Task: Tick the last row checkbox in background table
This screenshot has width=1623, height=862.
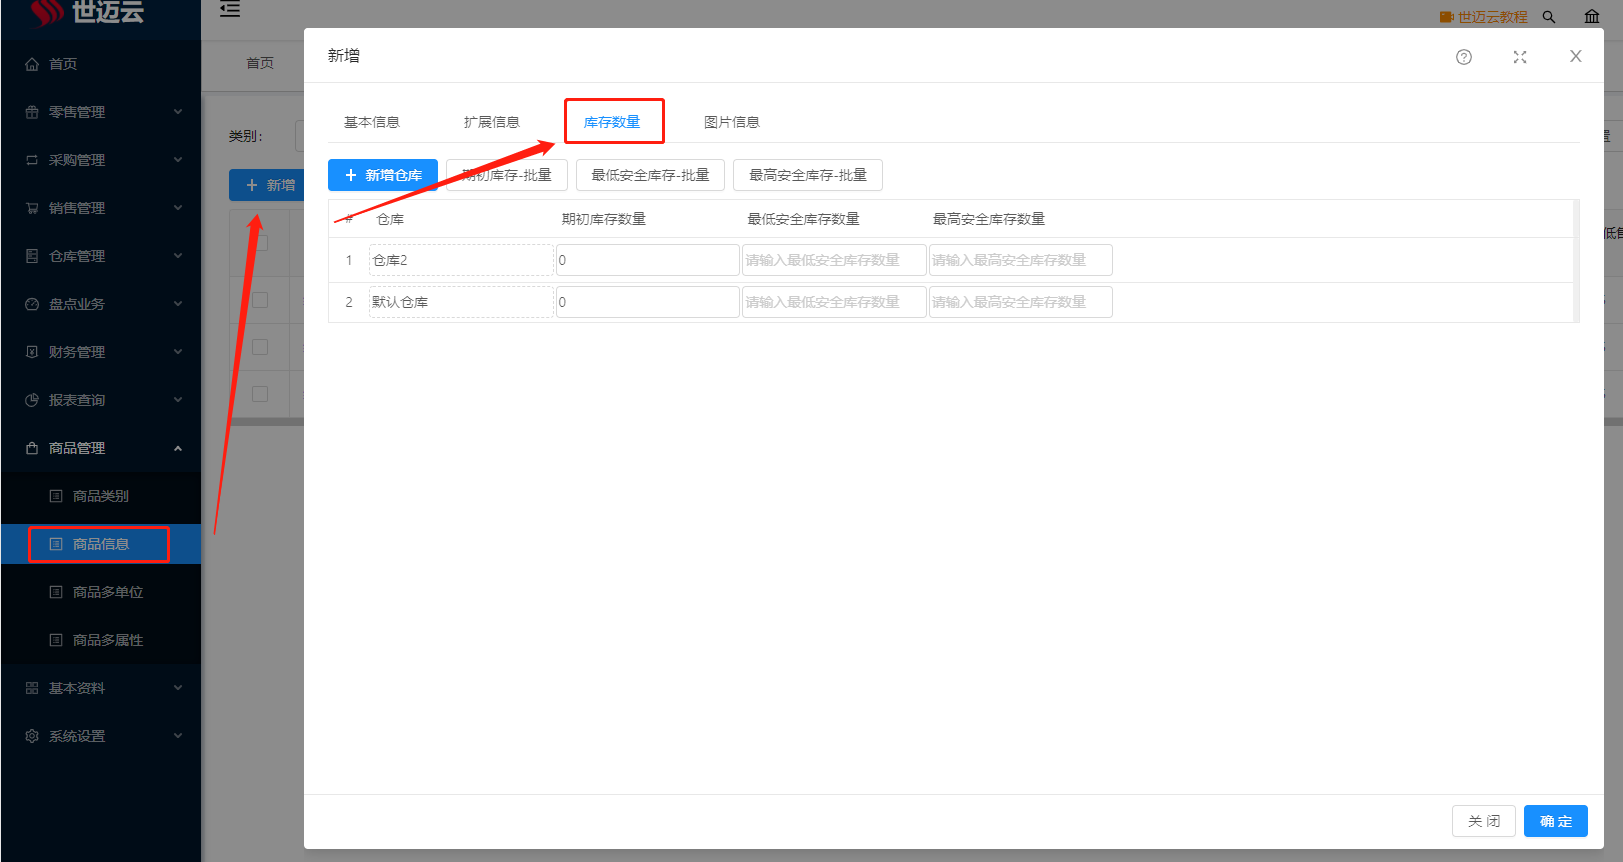Action: (x=260, y=394)
